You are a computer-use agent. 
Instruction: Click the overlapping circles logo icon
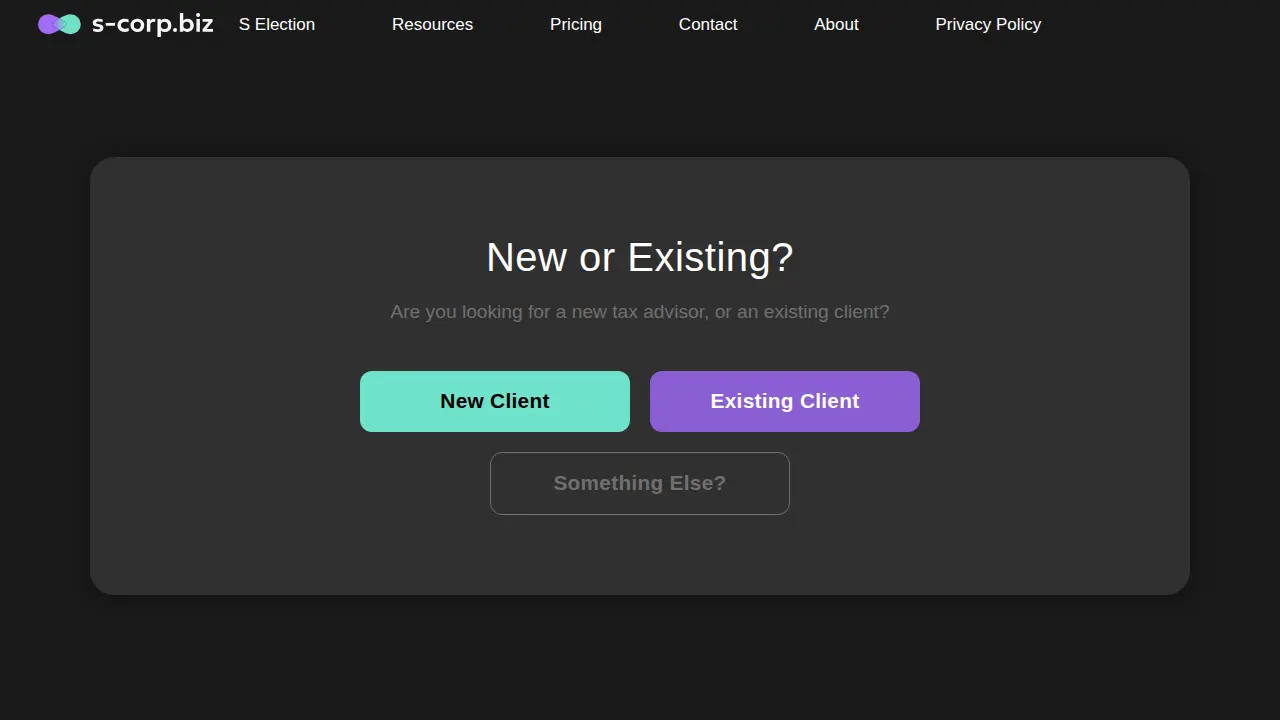[x=59, y=24]
